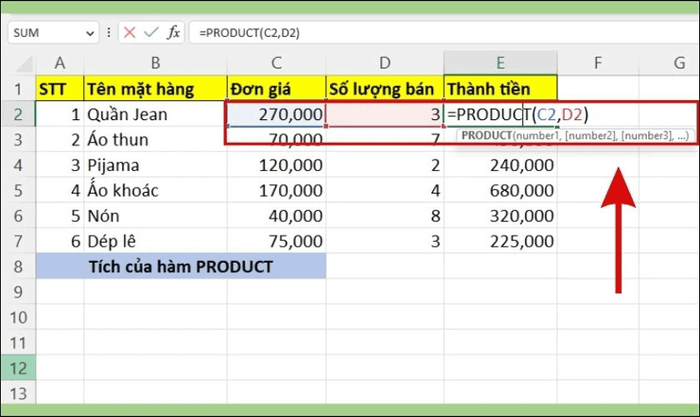Select the 'Nón' cell
The height and width of the screenshot is (417, 700).
coord(155,216)
